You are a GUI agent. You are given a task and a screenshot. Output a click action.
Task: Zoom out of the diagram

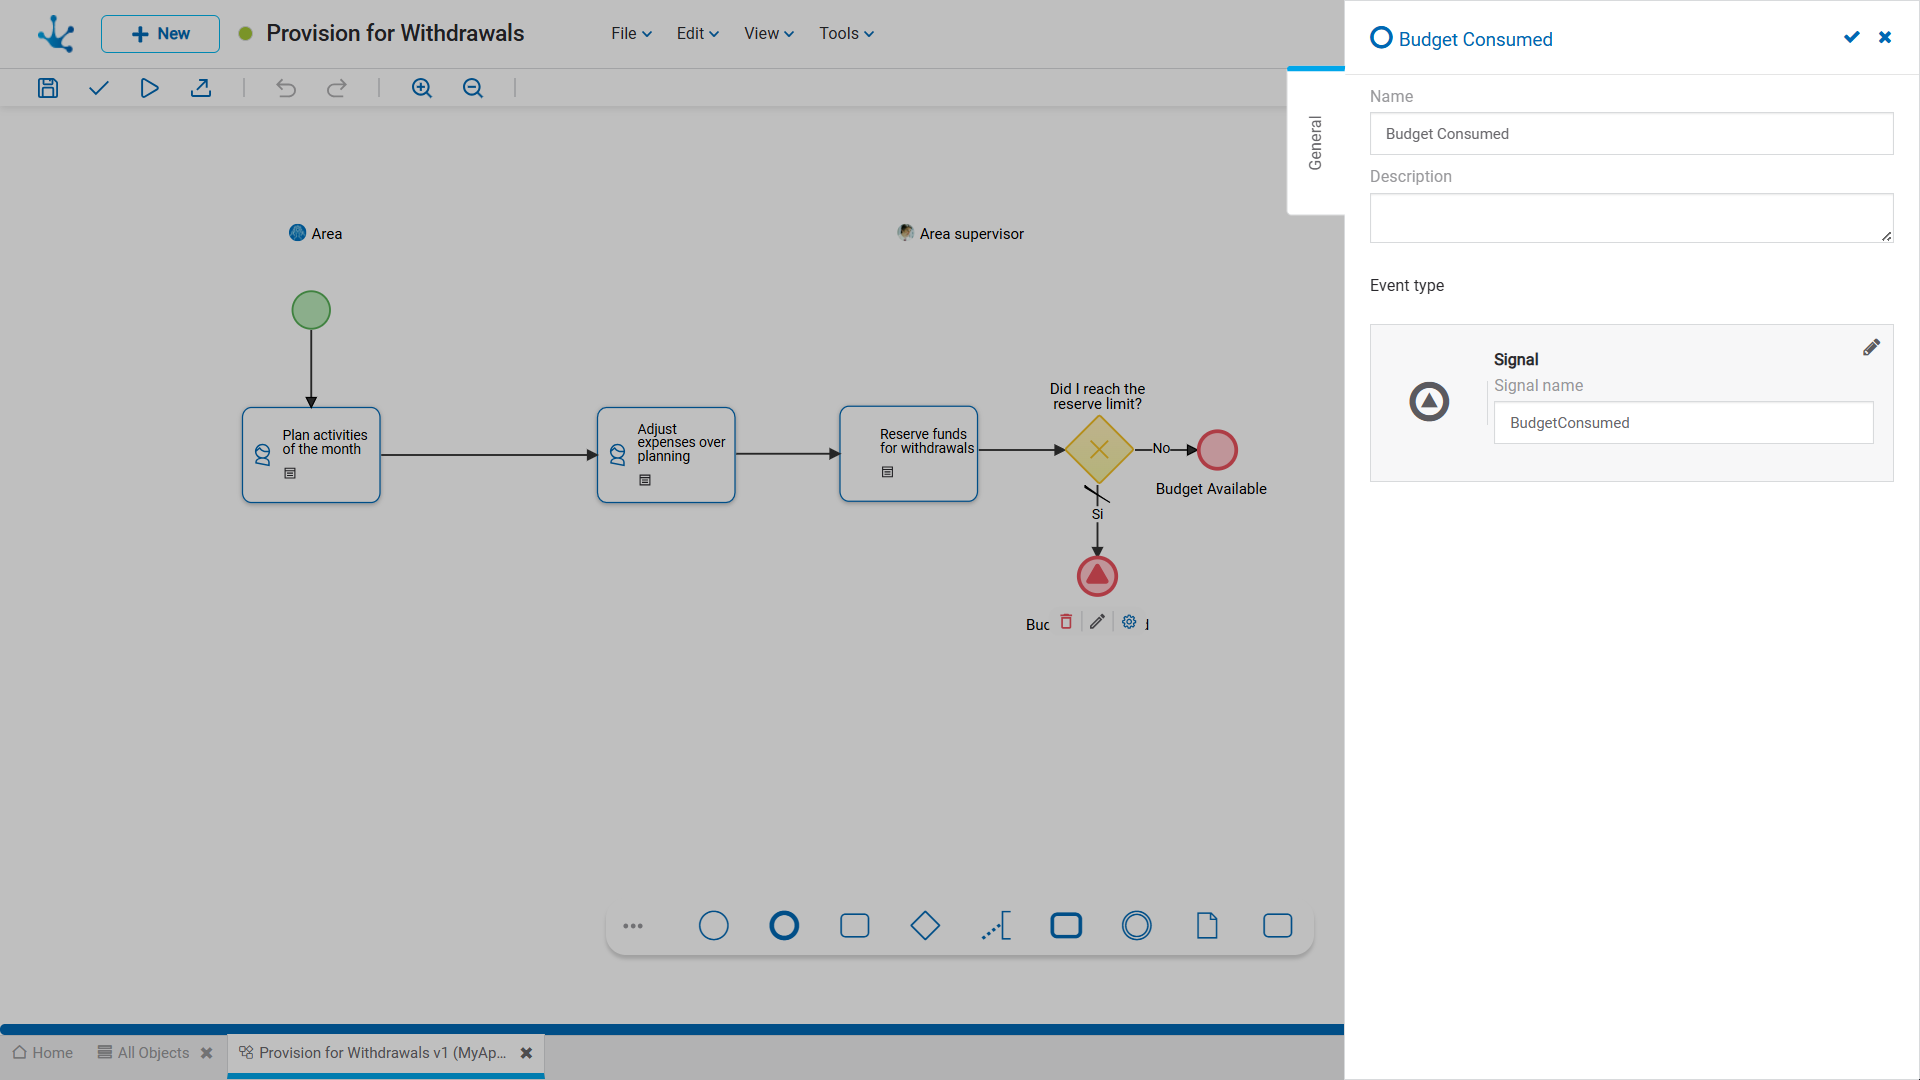(x=473, y=88)
